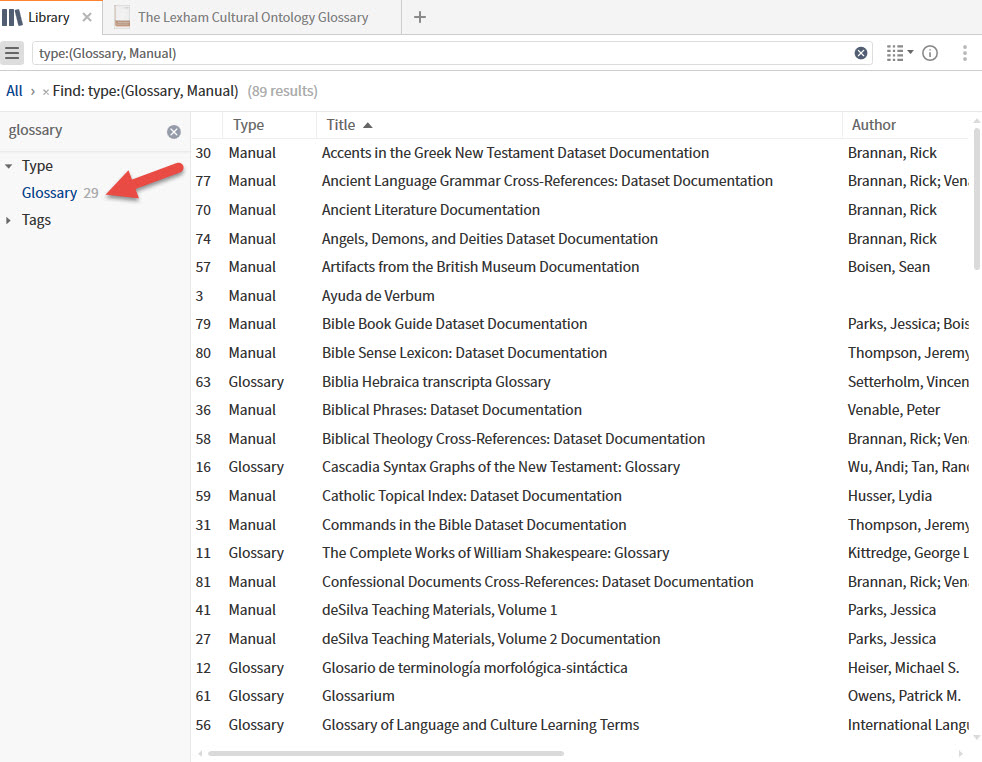Open the three-dot panel options menu

click(964, 53)
